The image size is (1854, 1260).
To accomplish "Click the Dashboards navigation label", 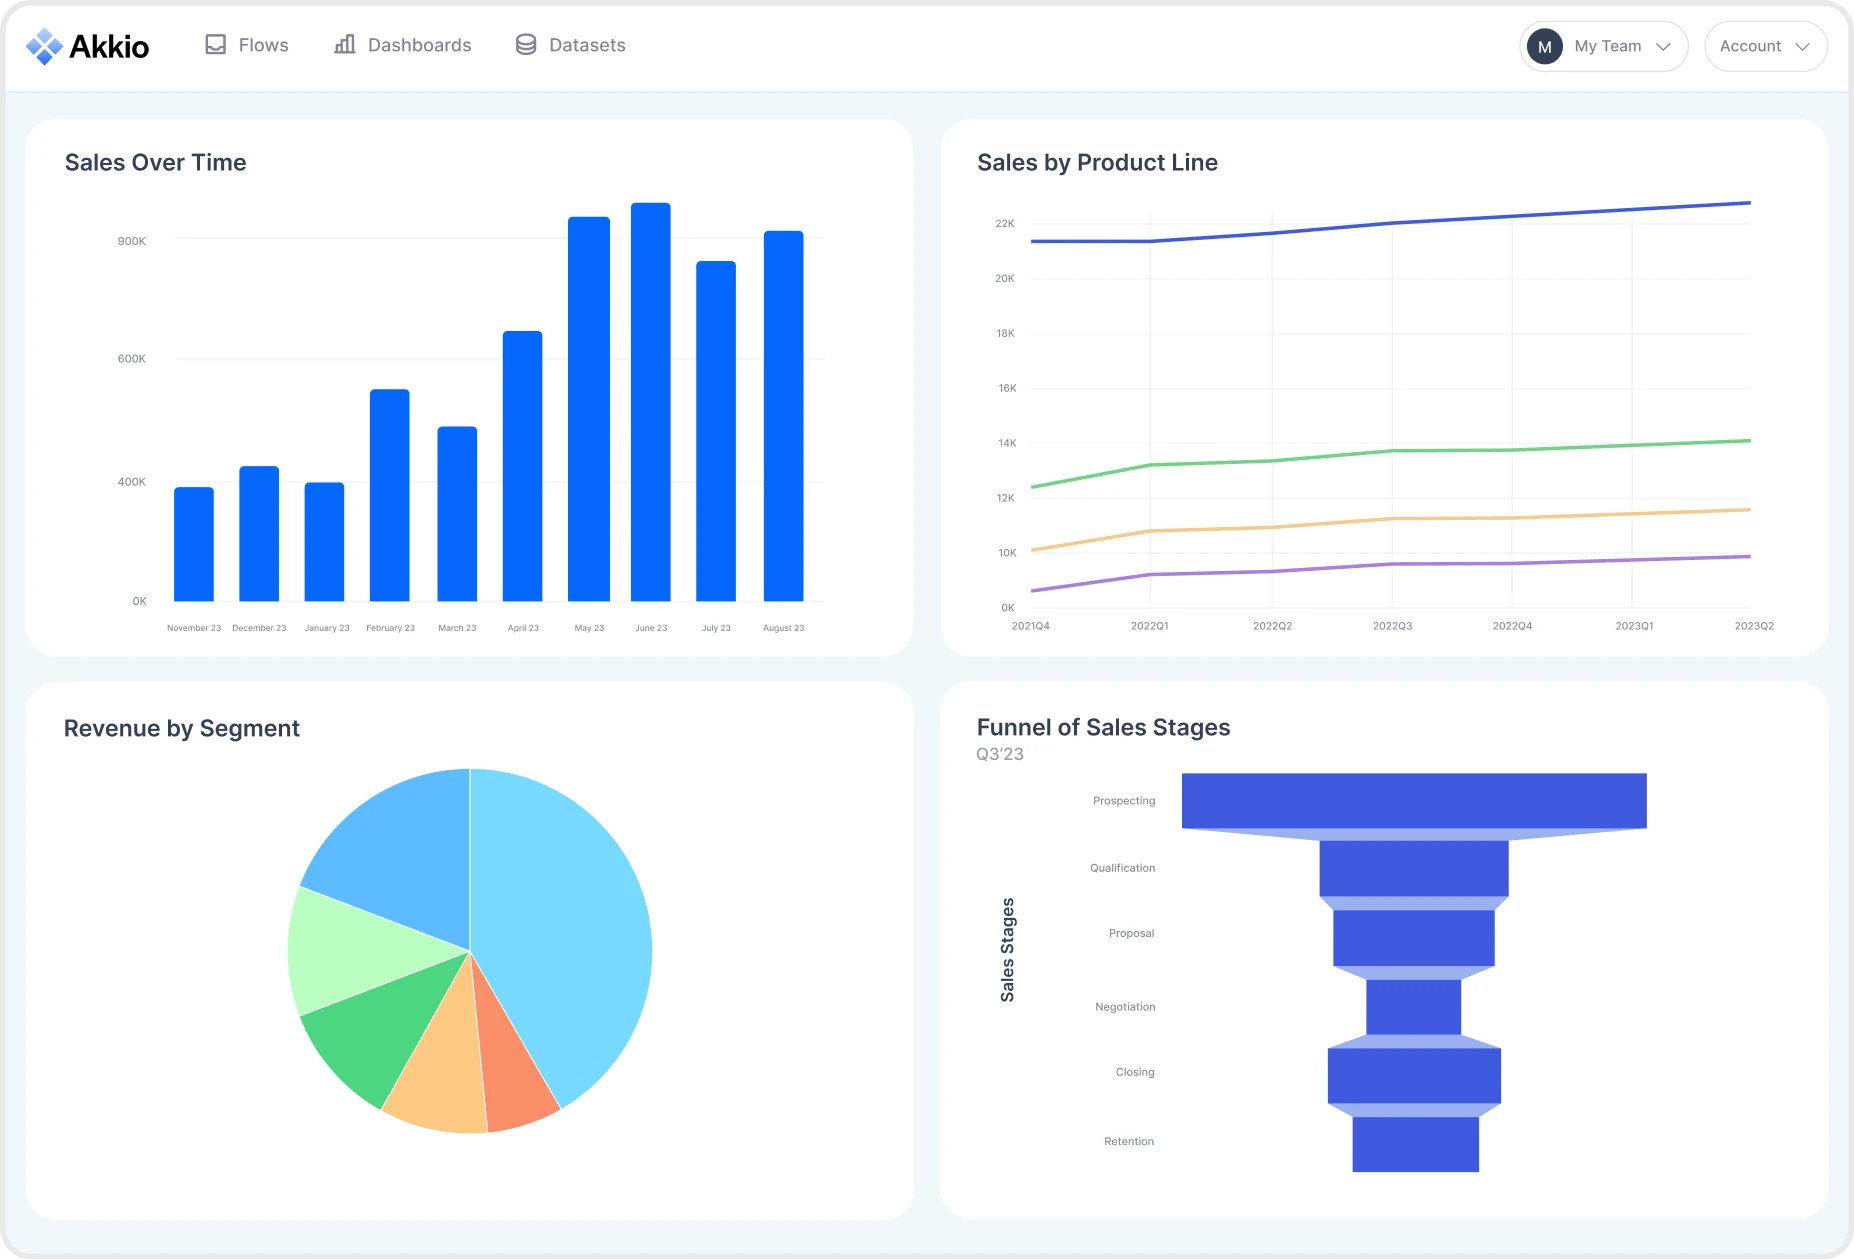I will (419, 44).
